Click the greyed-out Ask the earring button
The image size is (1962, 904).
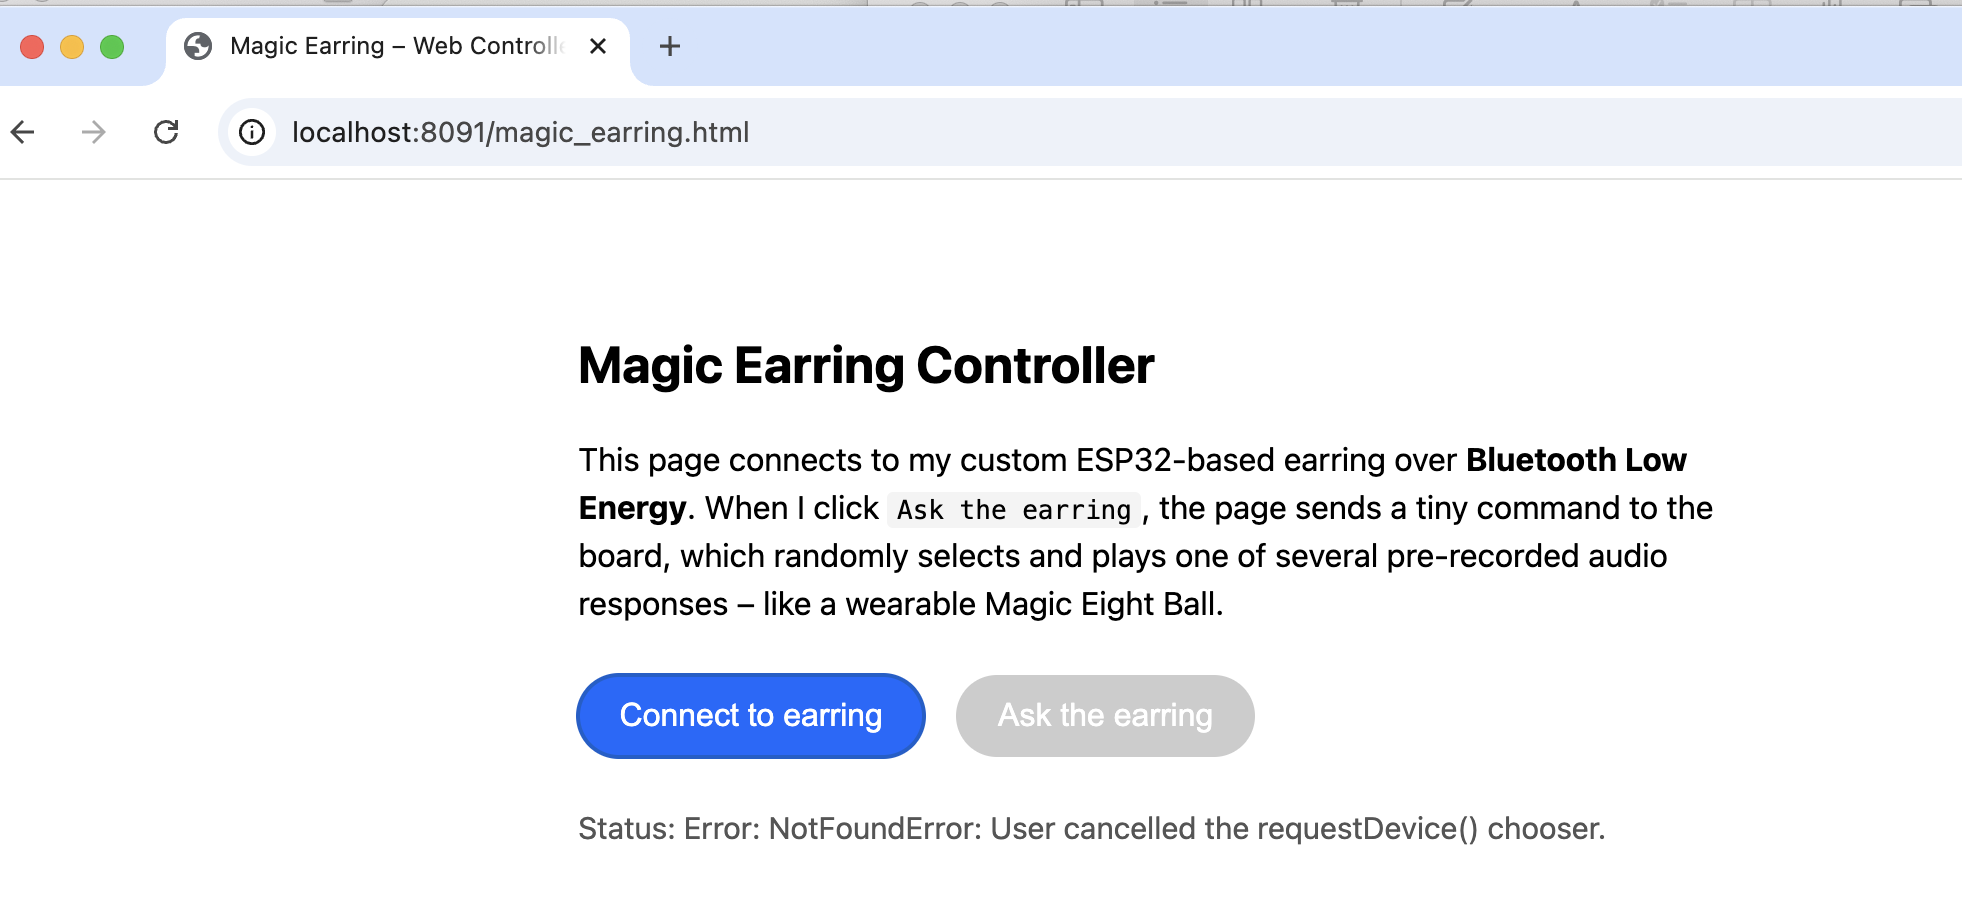coord(1104,716)
